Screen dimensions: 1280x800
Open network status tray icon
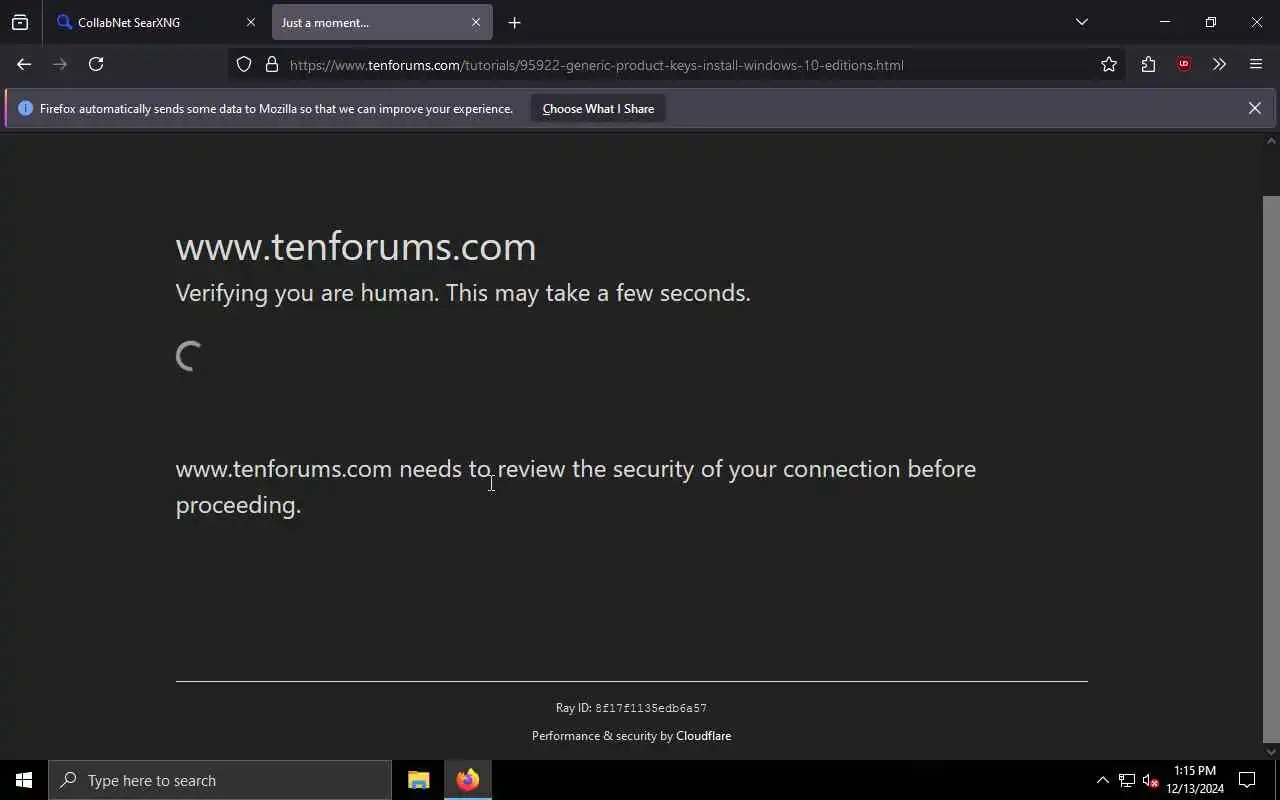click(x=1126, y=780)
